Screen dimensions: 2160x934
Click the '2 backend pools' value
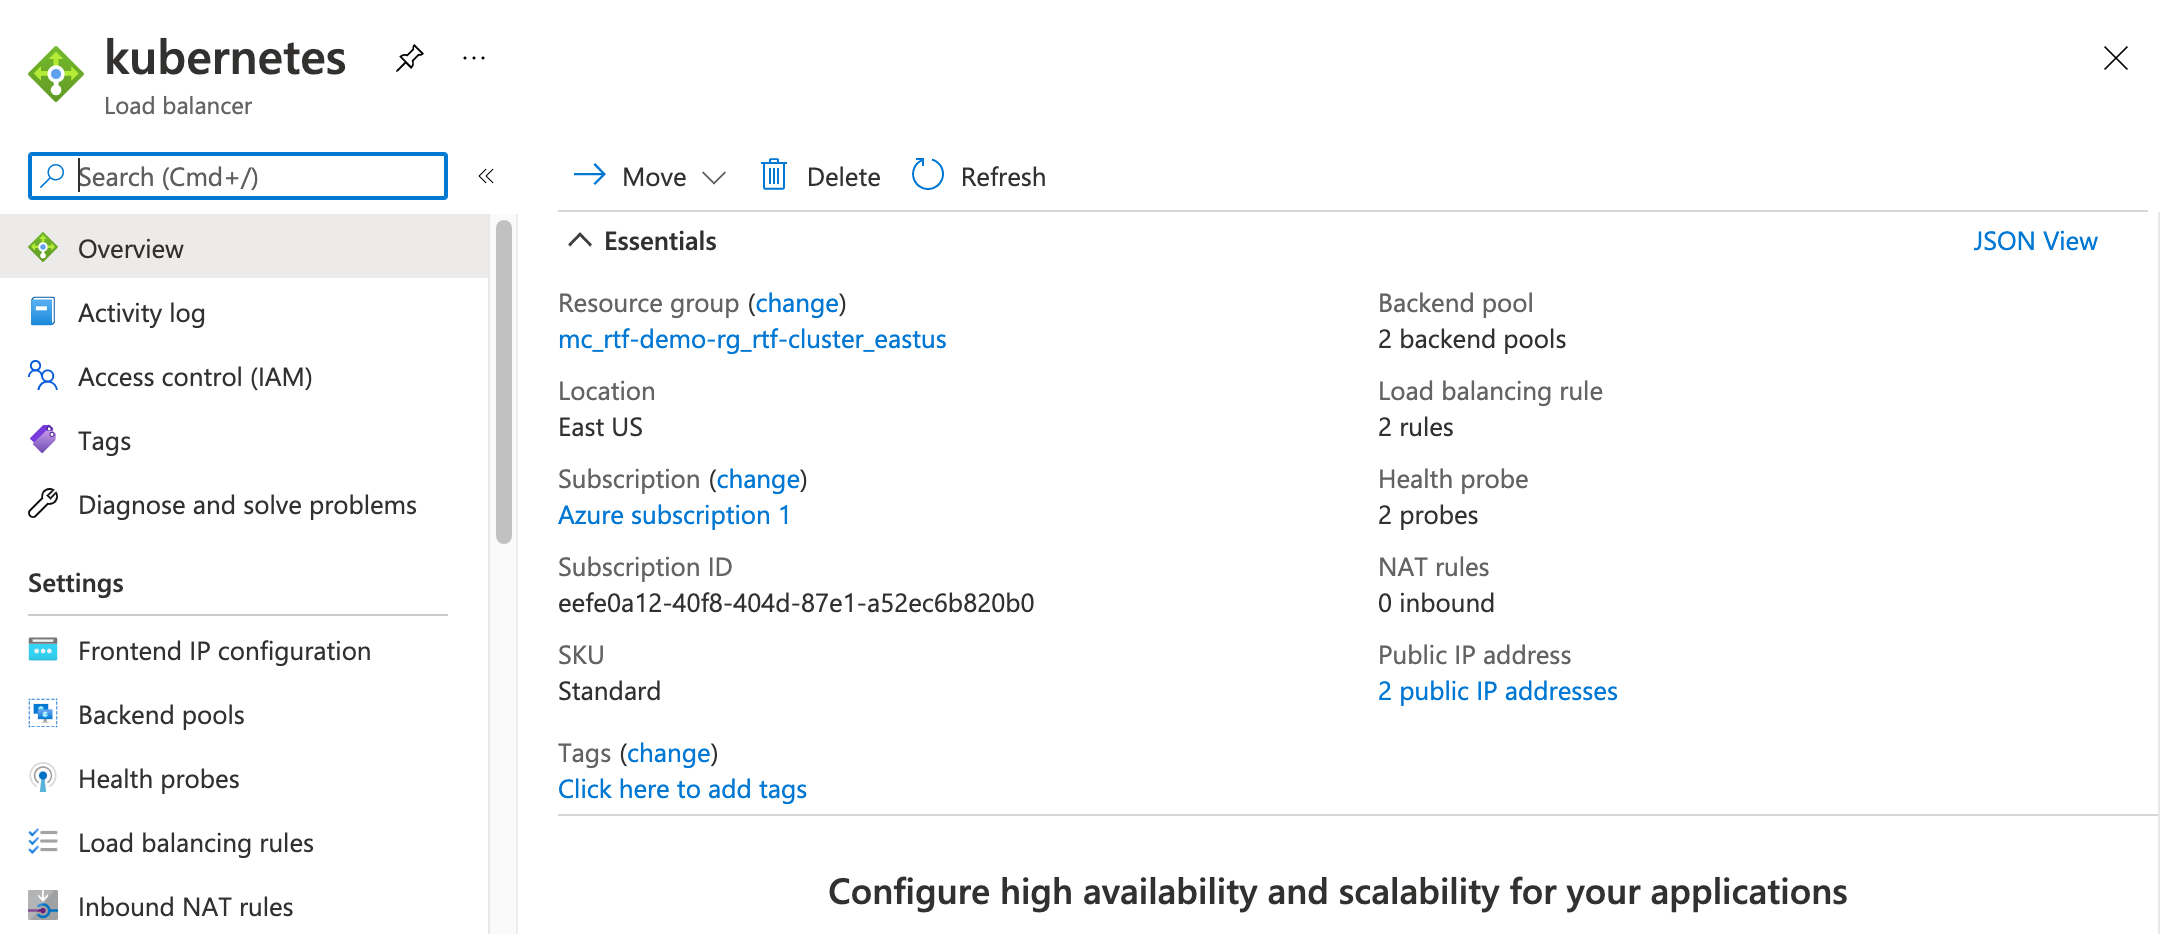[x=1472, y=339]
